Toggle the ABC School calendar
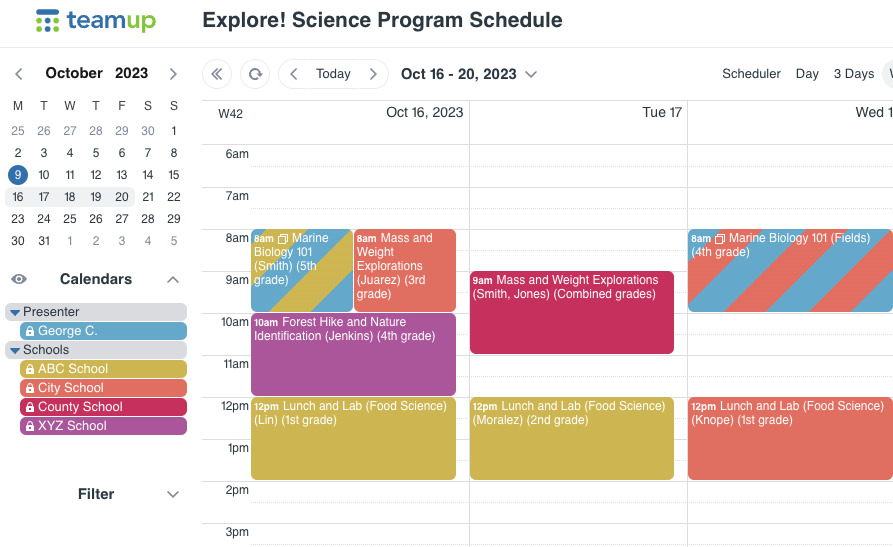Screen dimensions: 893x547 tap(103, 369)
